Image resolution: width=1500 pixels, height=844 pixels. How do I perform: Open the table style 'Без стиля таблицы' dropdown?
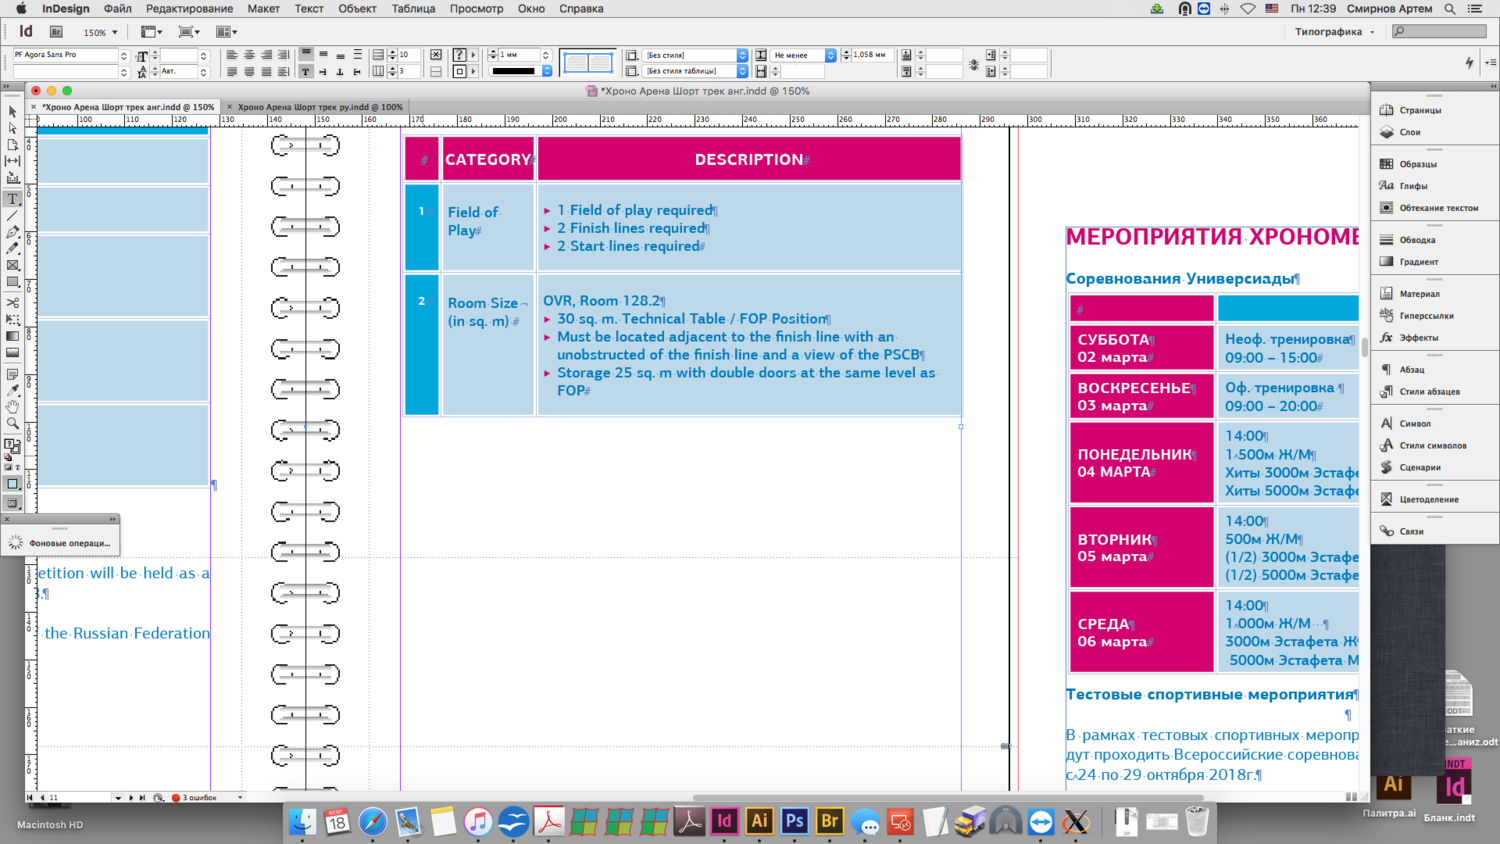tap(742, 71)
